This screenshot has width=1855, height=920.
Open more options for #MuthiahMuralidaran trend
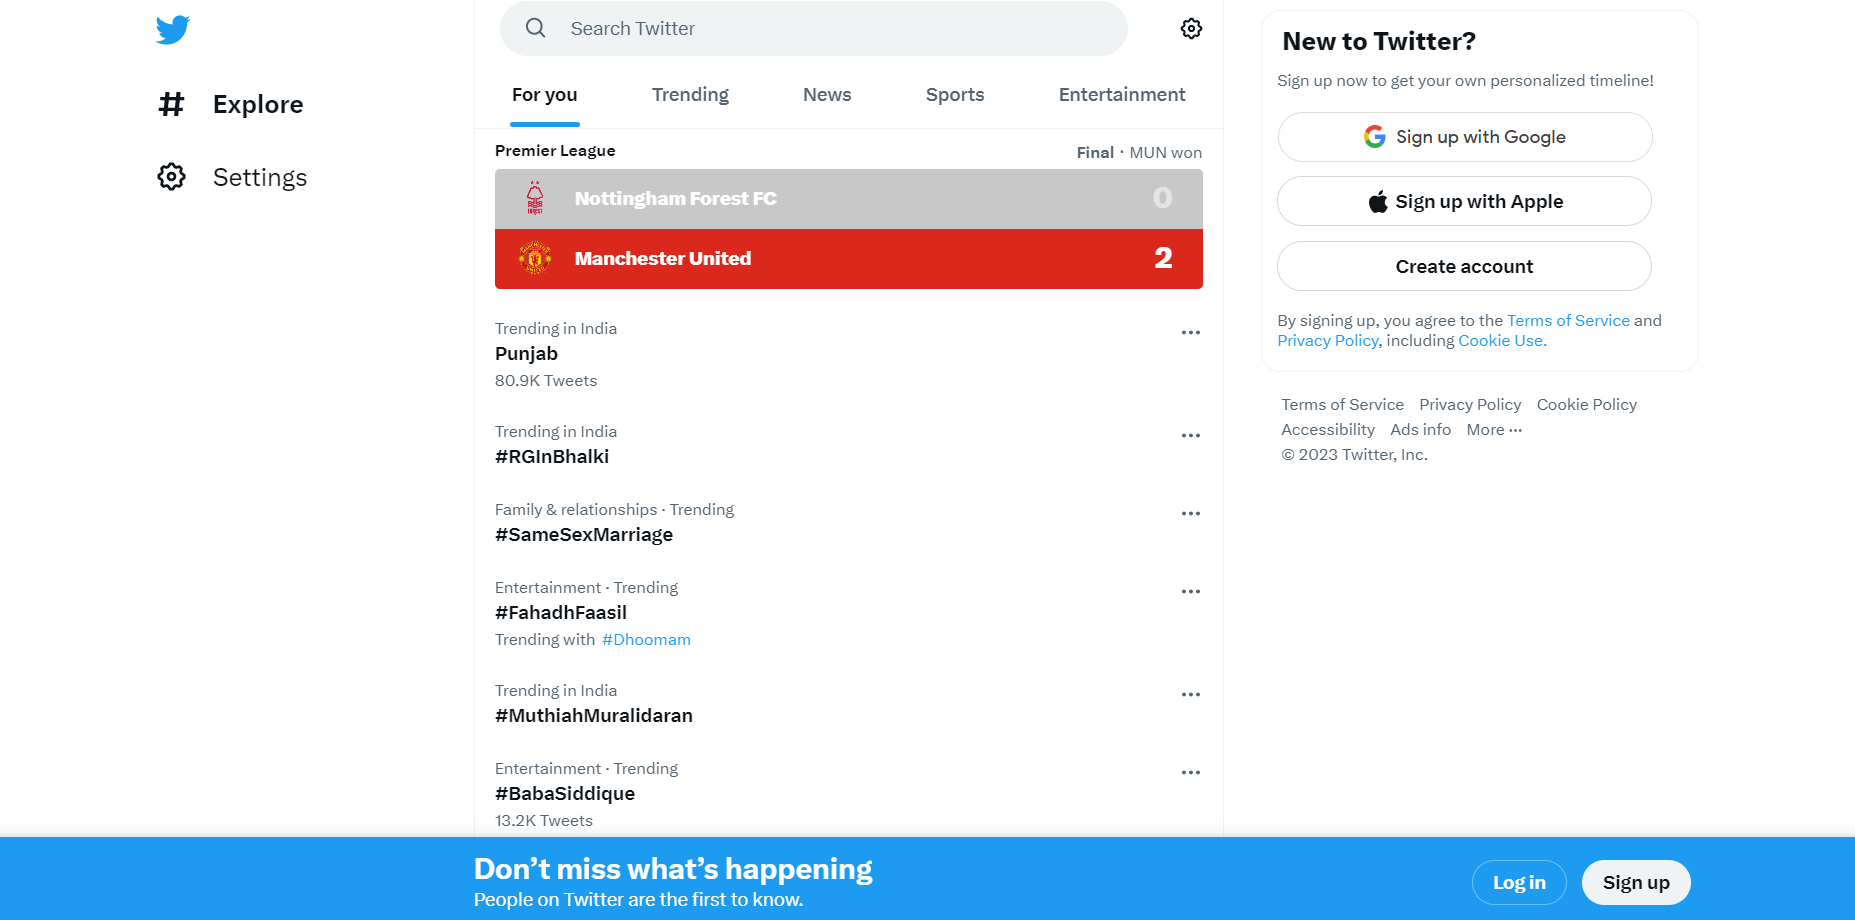(1190, 694)
